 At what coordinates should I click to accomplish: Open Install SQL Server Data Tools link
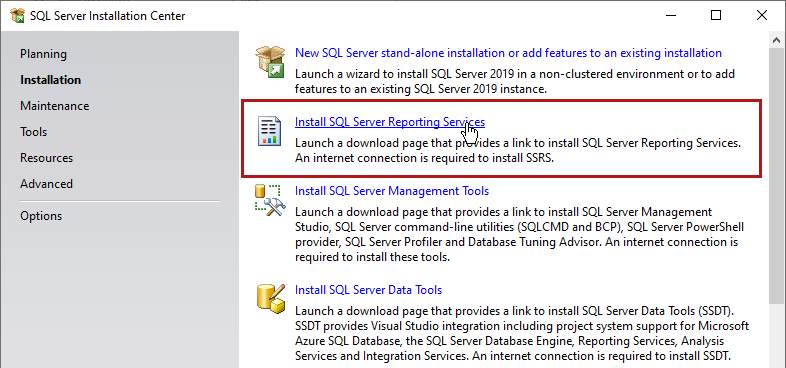368,290
